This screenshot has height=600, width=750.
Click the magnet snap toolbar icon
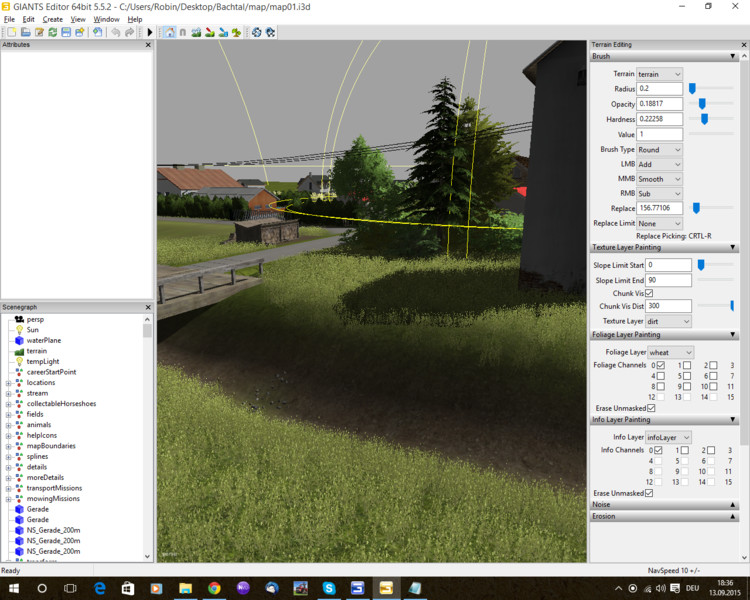[183, 32]
